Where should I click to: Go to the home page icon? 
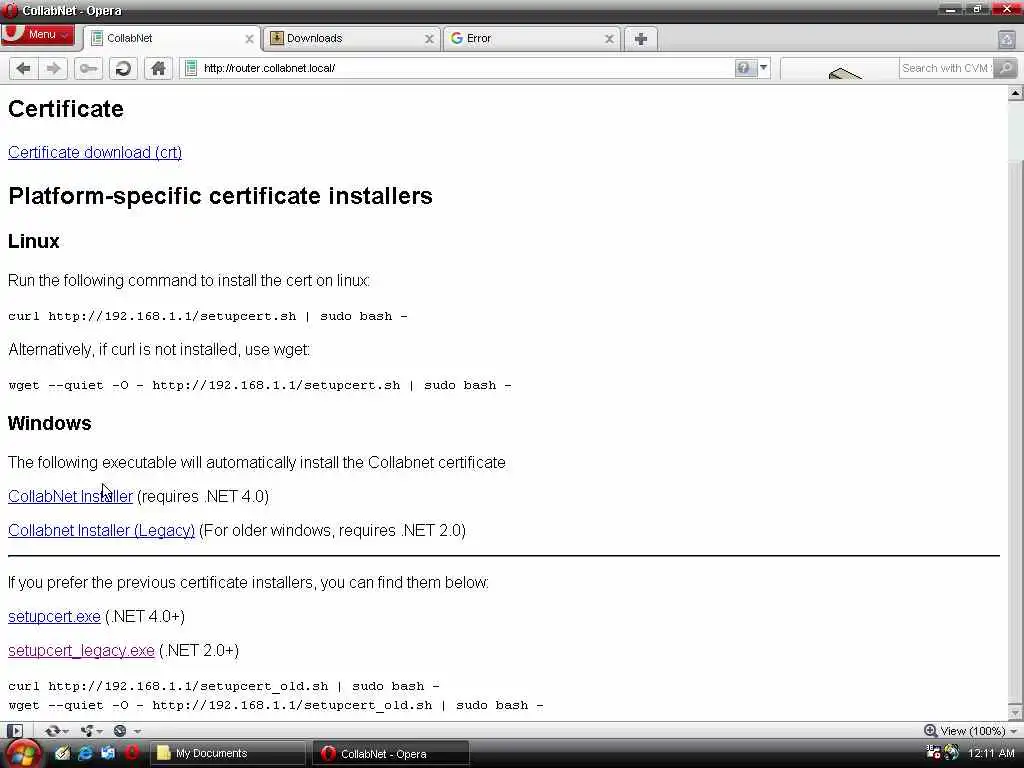(x=158, y=69)
